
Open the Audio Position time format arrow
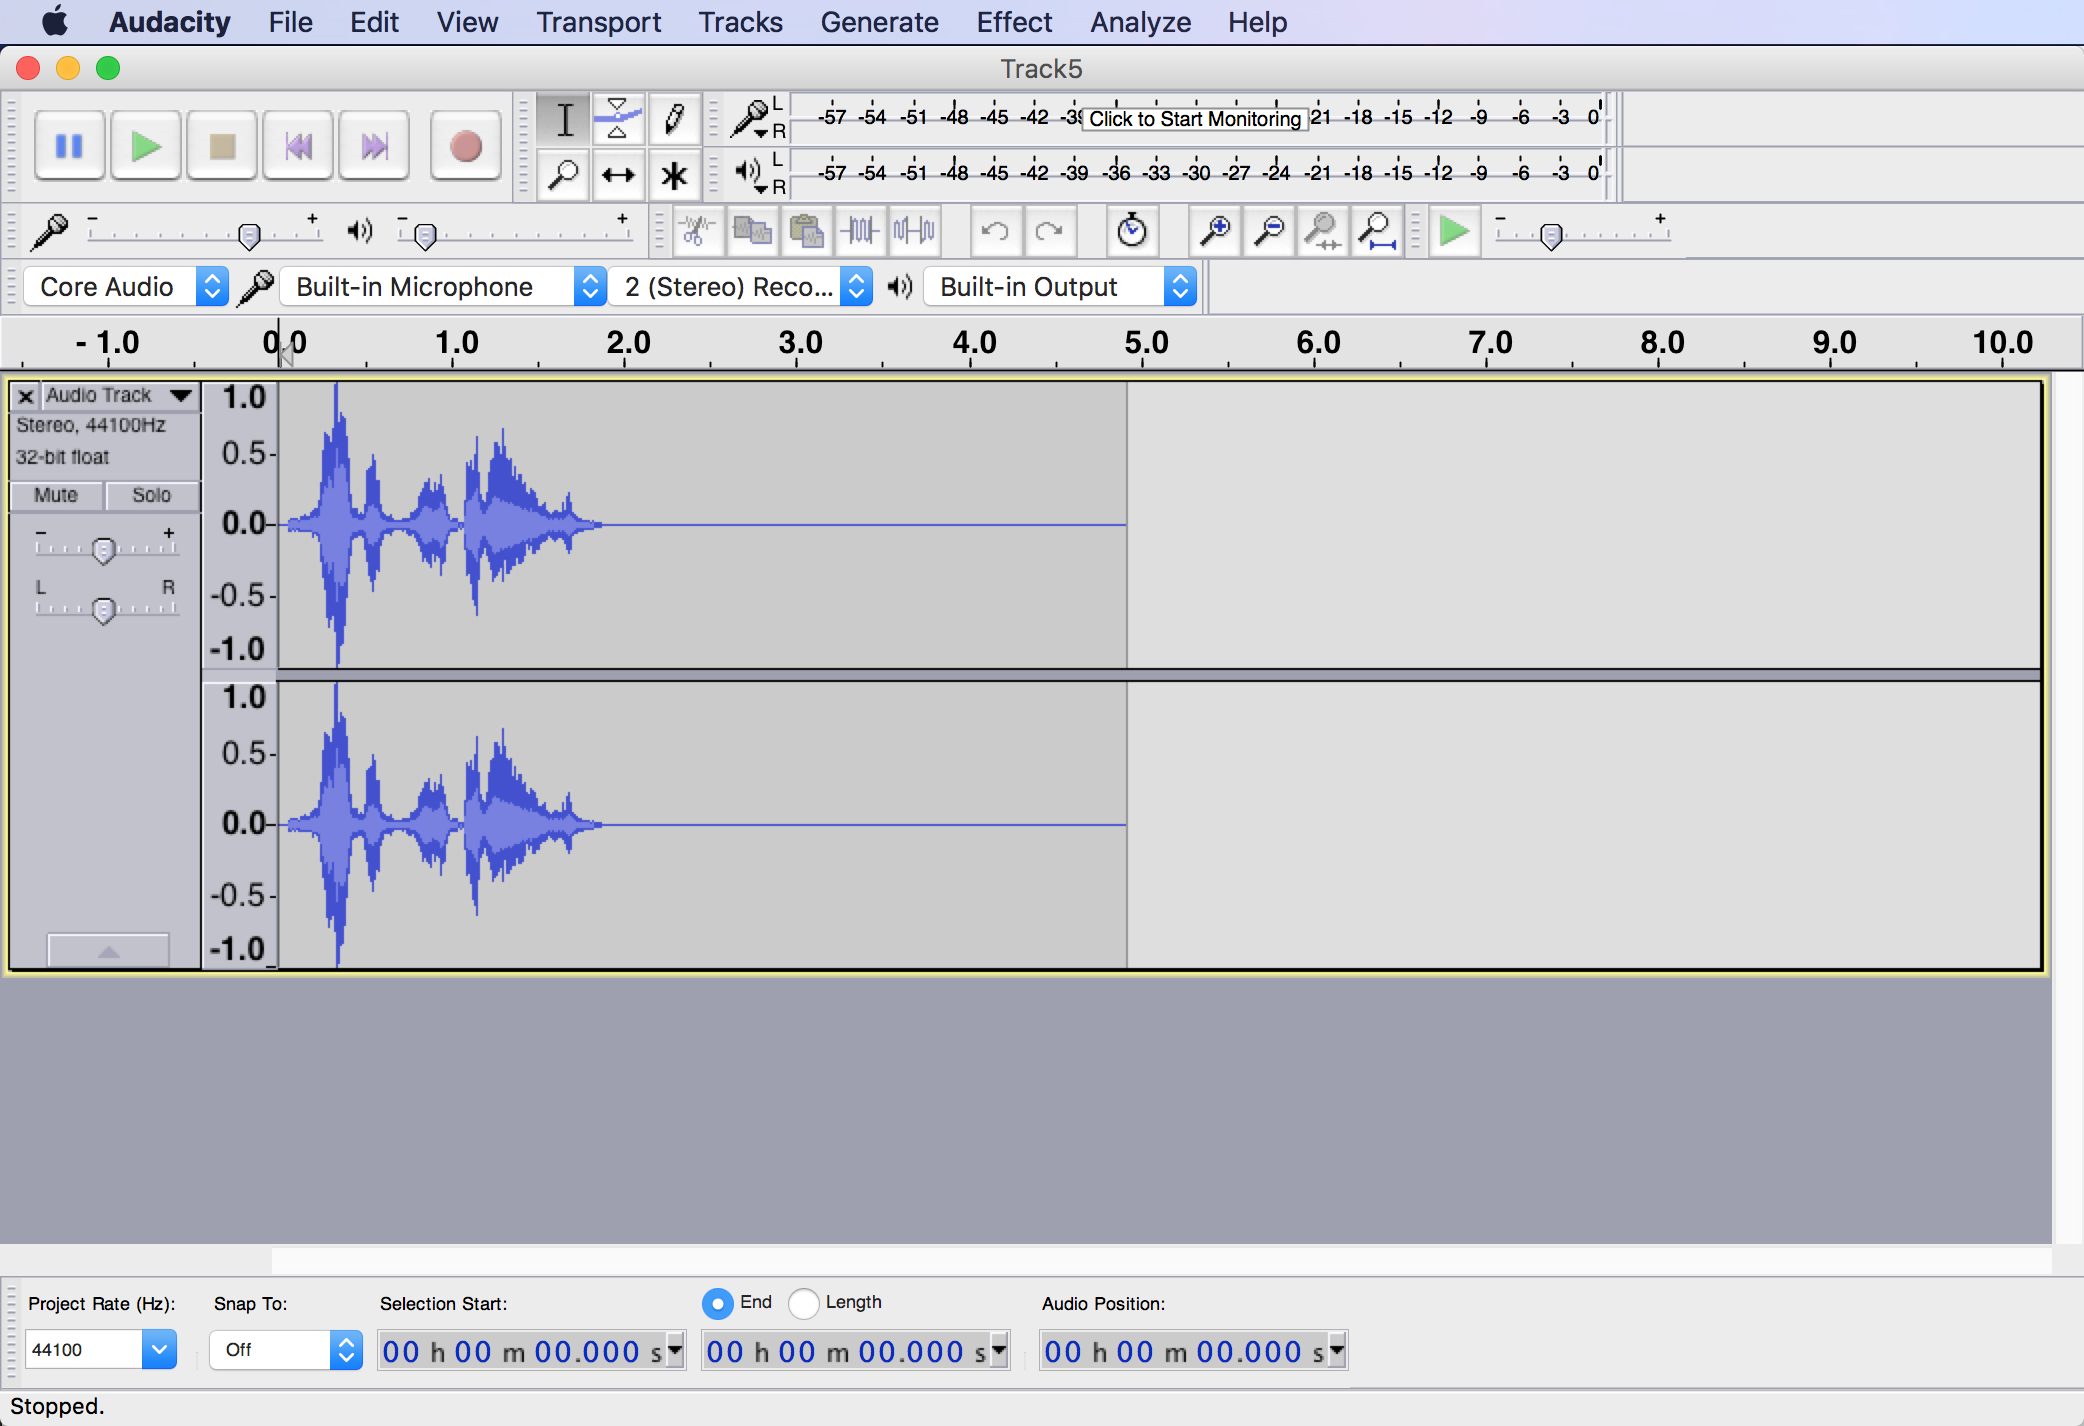click(1337, 1350)
